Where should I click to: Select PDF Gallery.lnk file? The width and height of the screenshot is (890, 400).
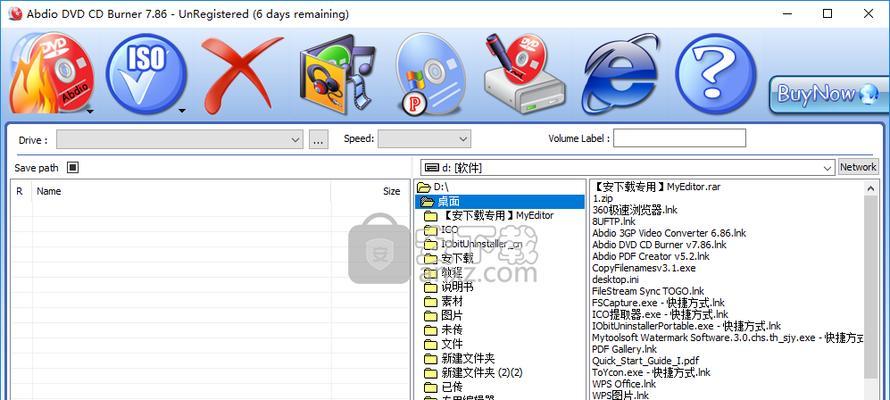pos(624,350)
